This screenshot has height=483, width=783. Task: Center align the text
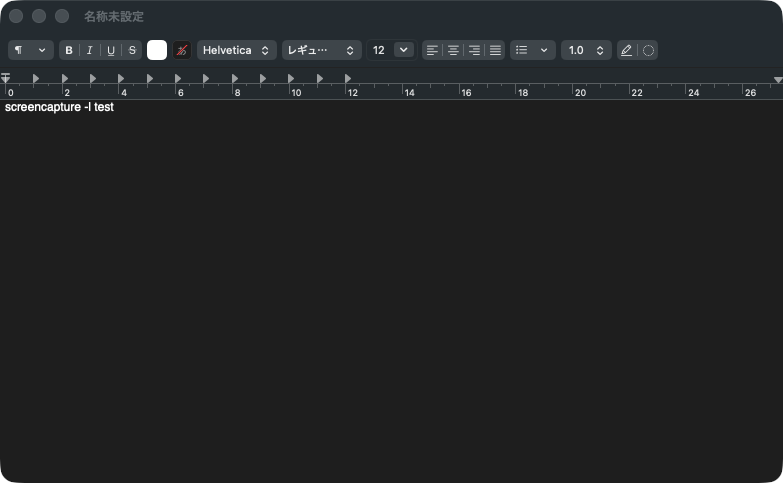point(453,50)
